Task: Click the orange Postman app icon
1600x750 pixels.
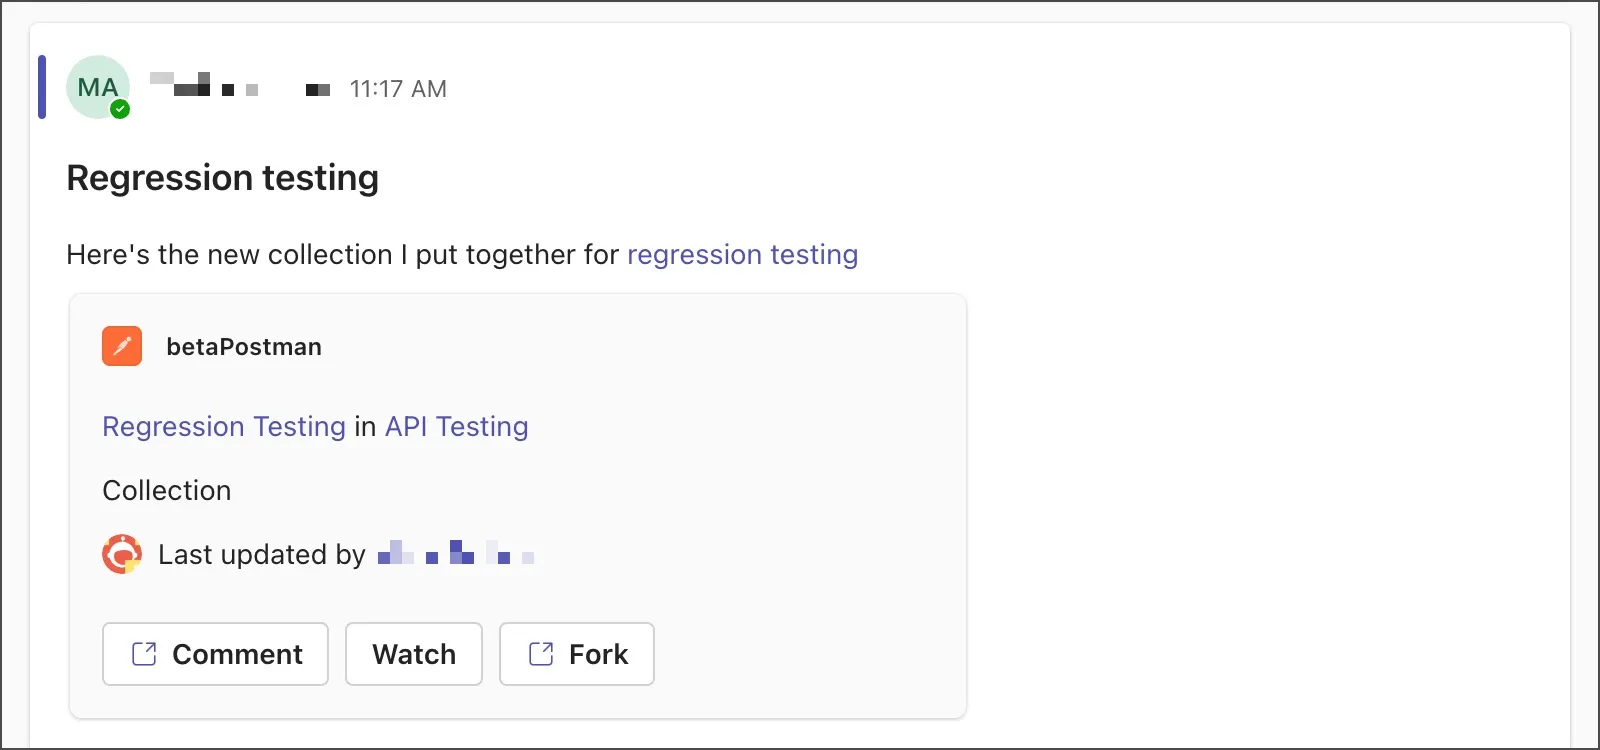Action: click(122, 346)
